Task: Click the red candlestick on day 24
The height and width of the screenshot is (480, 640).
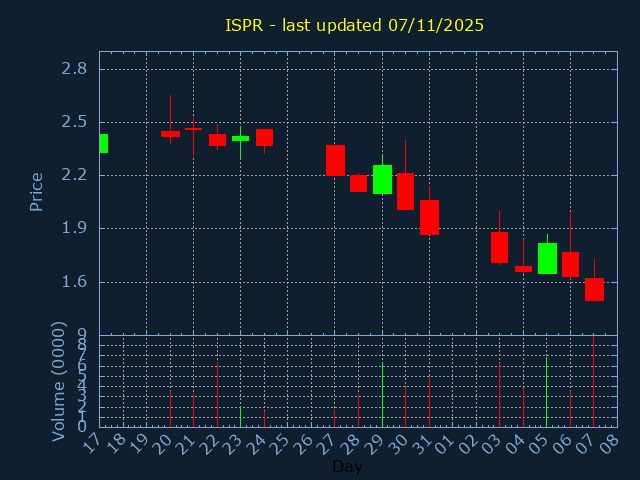Action: coord(264,137)
